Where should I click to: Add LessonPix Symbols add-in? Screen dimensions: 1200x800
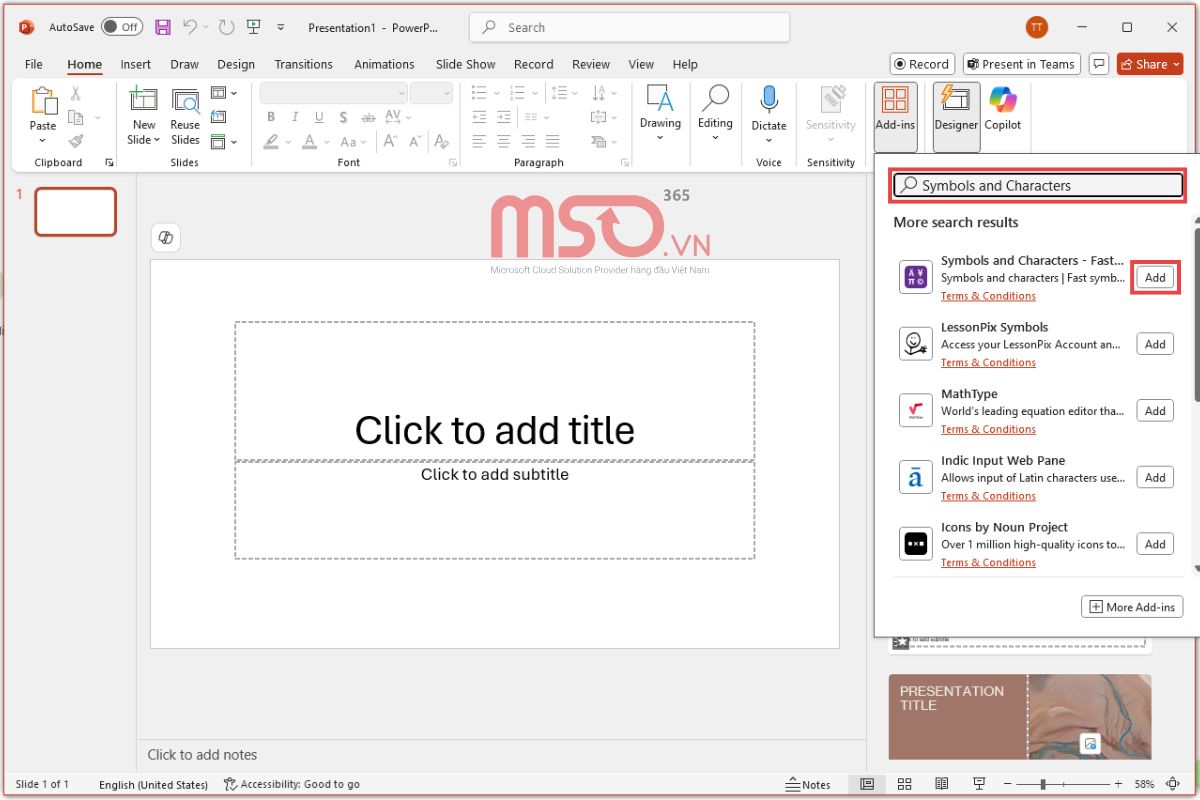pos(1155,344)
